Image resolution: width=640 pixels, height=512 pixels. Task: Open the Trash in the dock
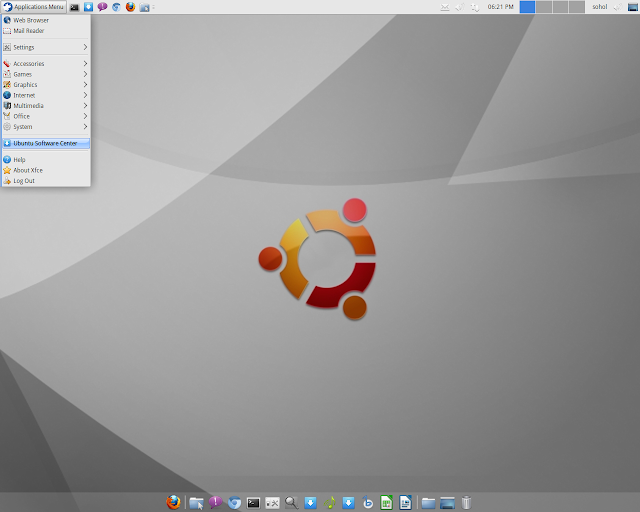[x=466, y=503]
